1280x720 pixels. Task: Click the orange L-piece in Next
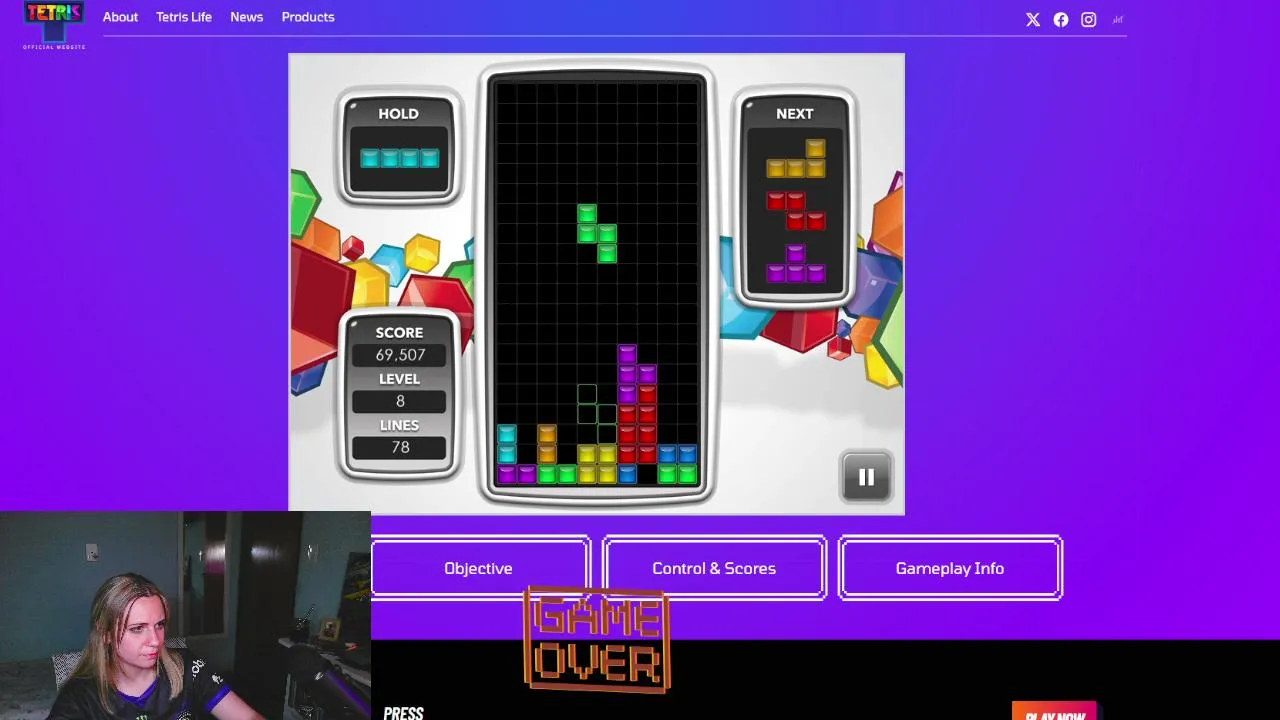(x=796, y=159)
